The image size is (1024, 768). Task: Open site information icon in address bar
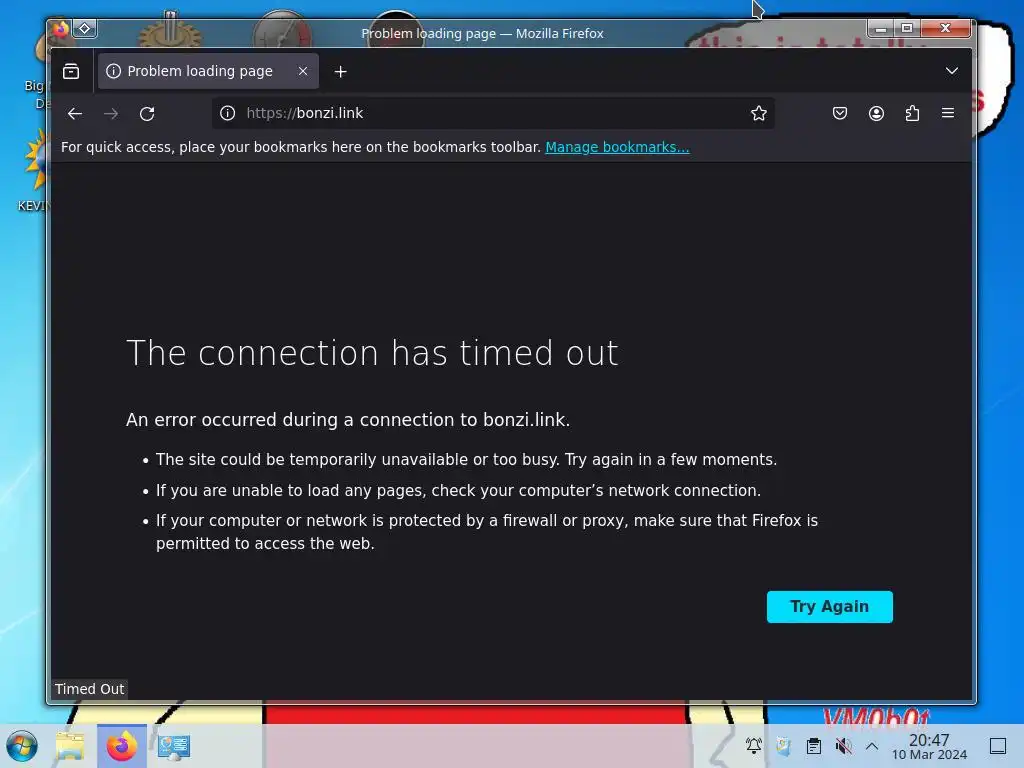pos(227,113)
